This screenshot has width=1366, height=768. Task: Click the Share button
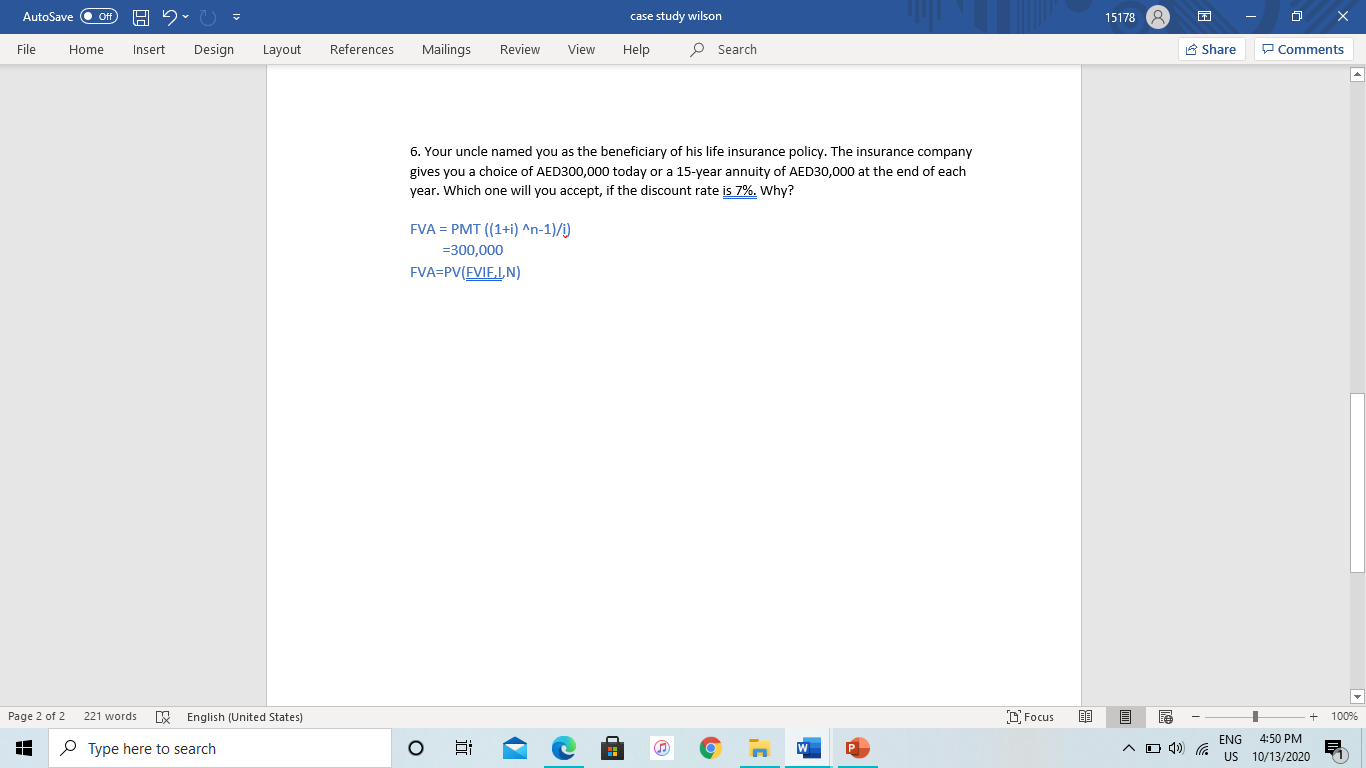click(x=1212, y=49)
